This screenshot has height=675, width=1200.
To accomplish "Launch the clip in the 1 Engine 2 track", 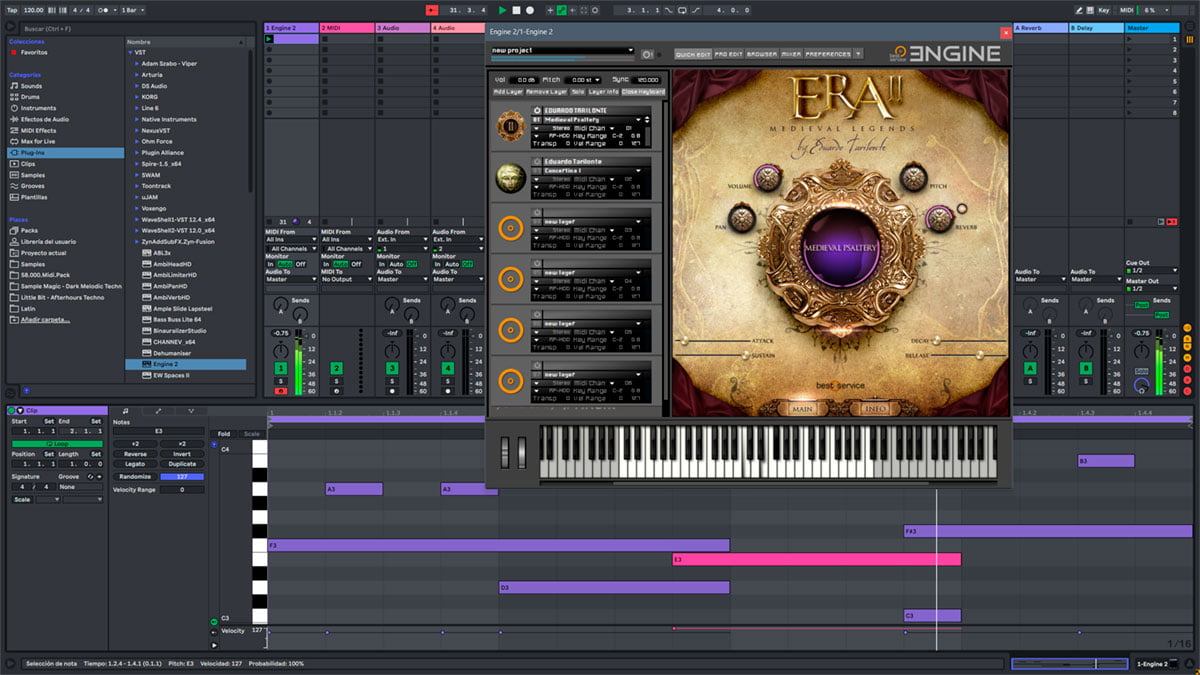I will point(269,39).
